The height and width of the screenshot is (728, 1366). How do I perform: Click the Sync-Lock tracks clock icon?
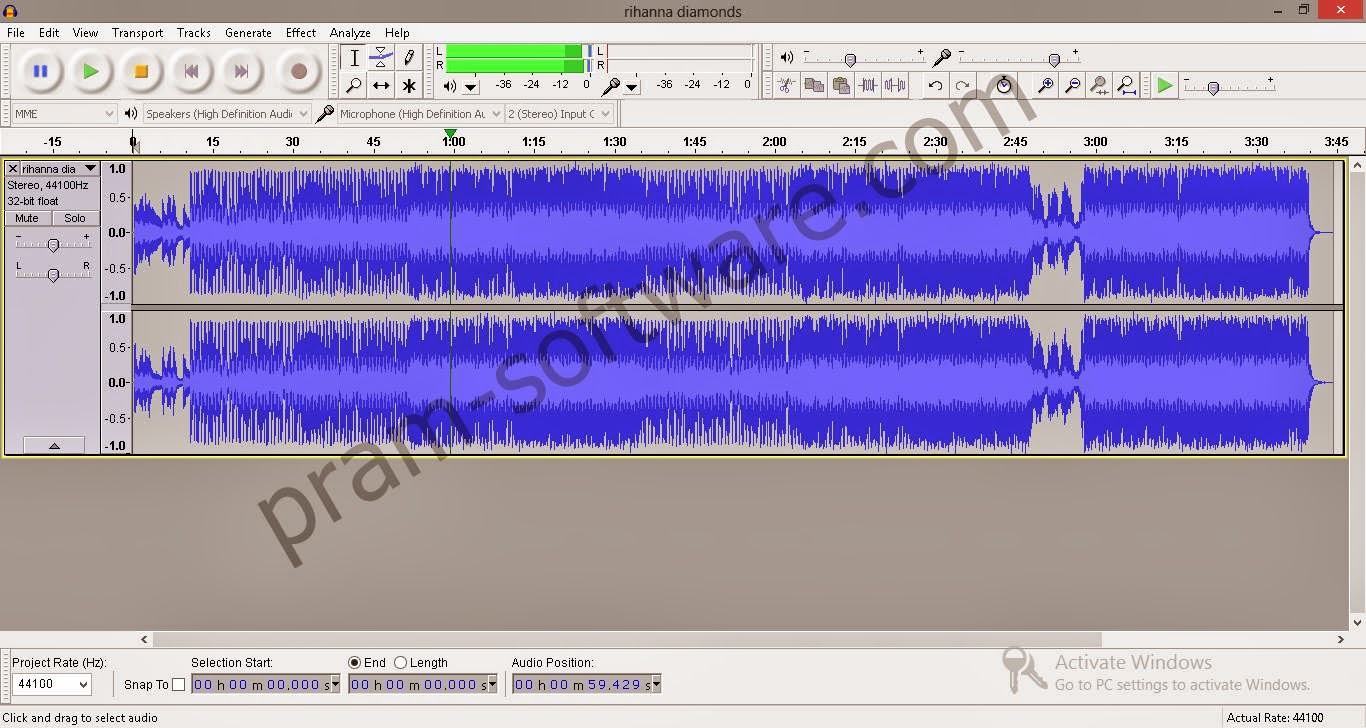point(1004,86)
